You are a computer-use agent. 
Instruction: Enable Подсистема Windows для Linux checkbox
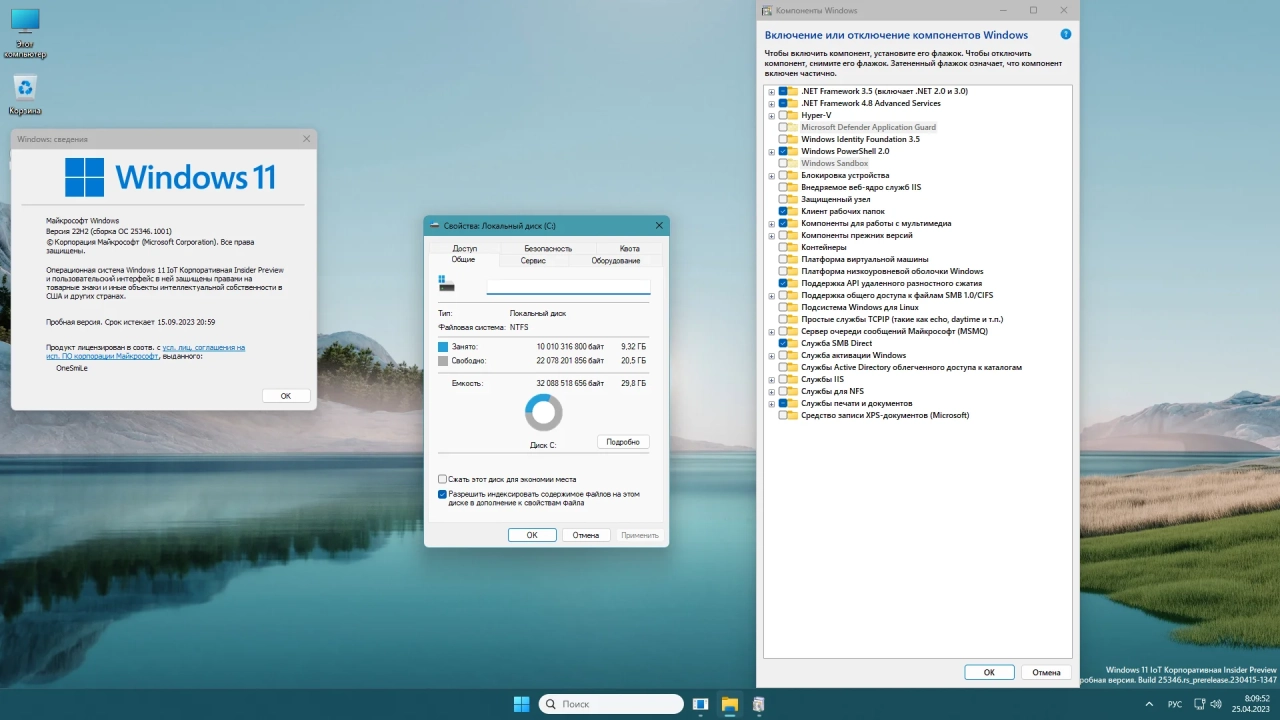tap(782, 307)
